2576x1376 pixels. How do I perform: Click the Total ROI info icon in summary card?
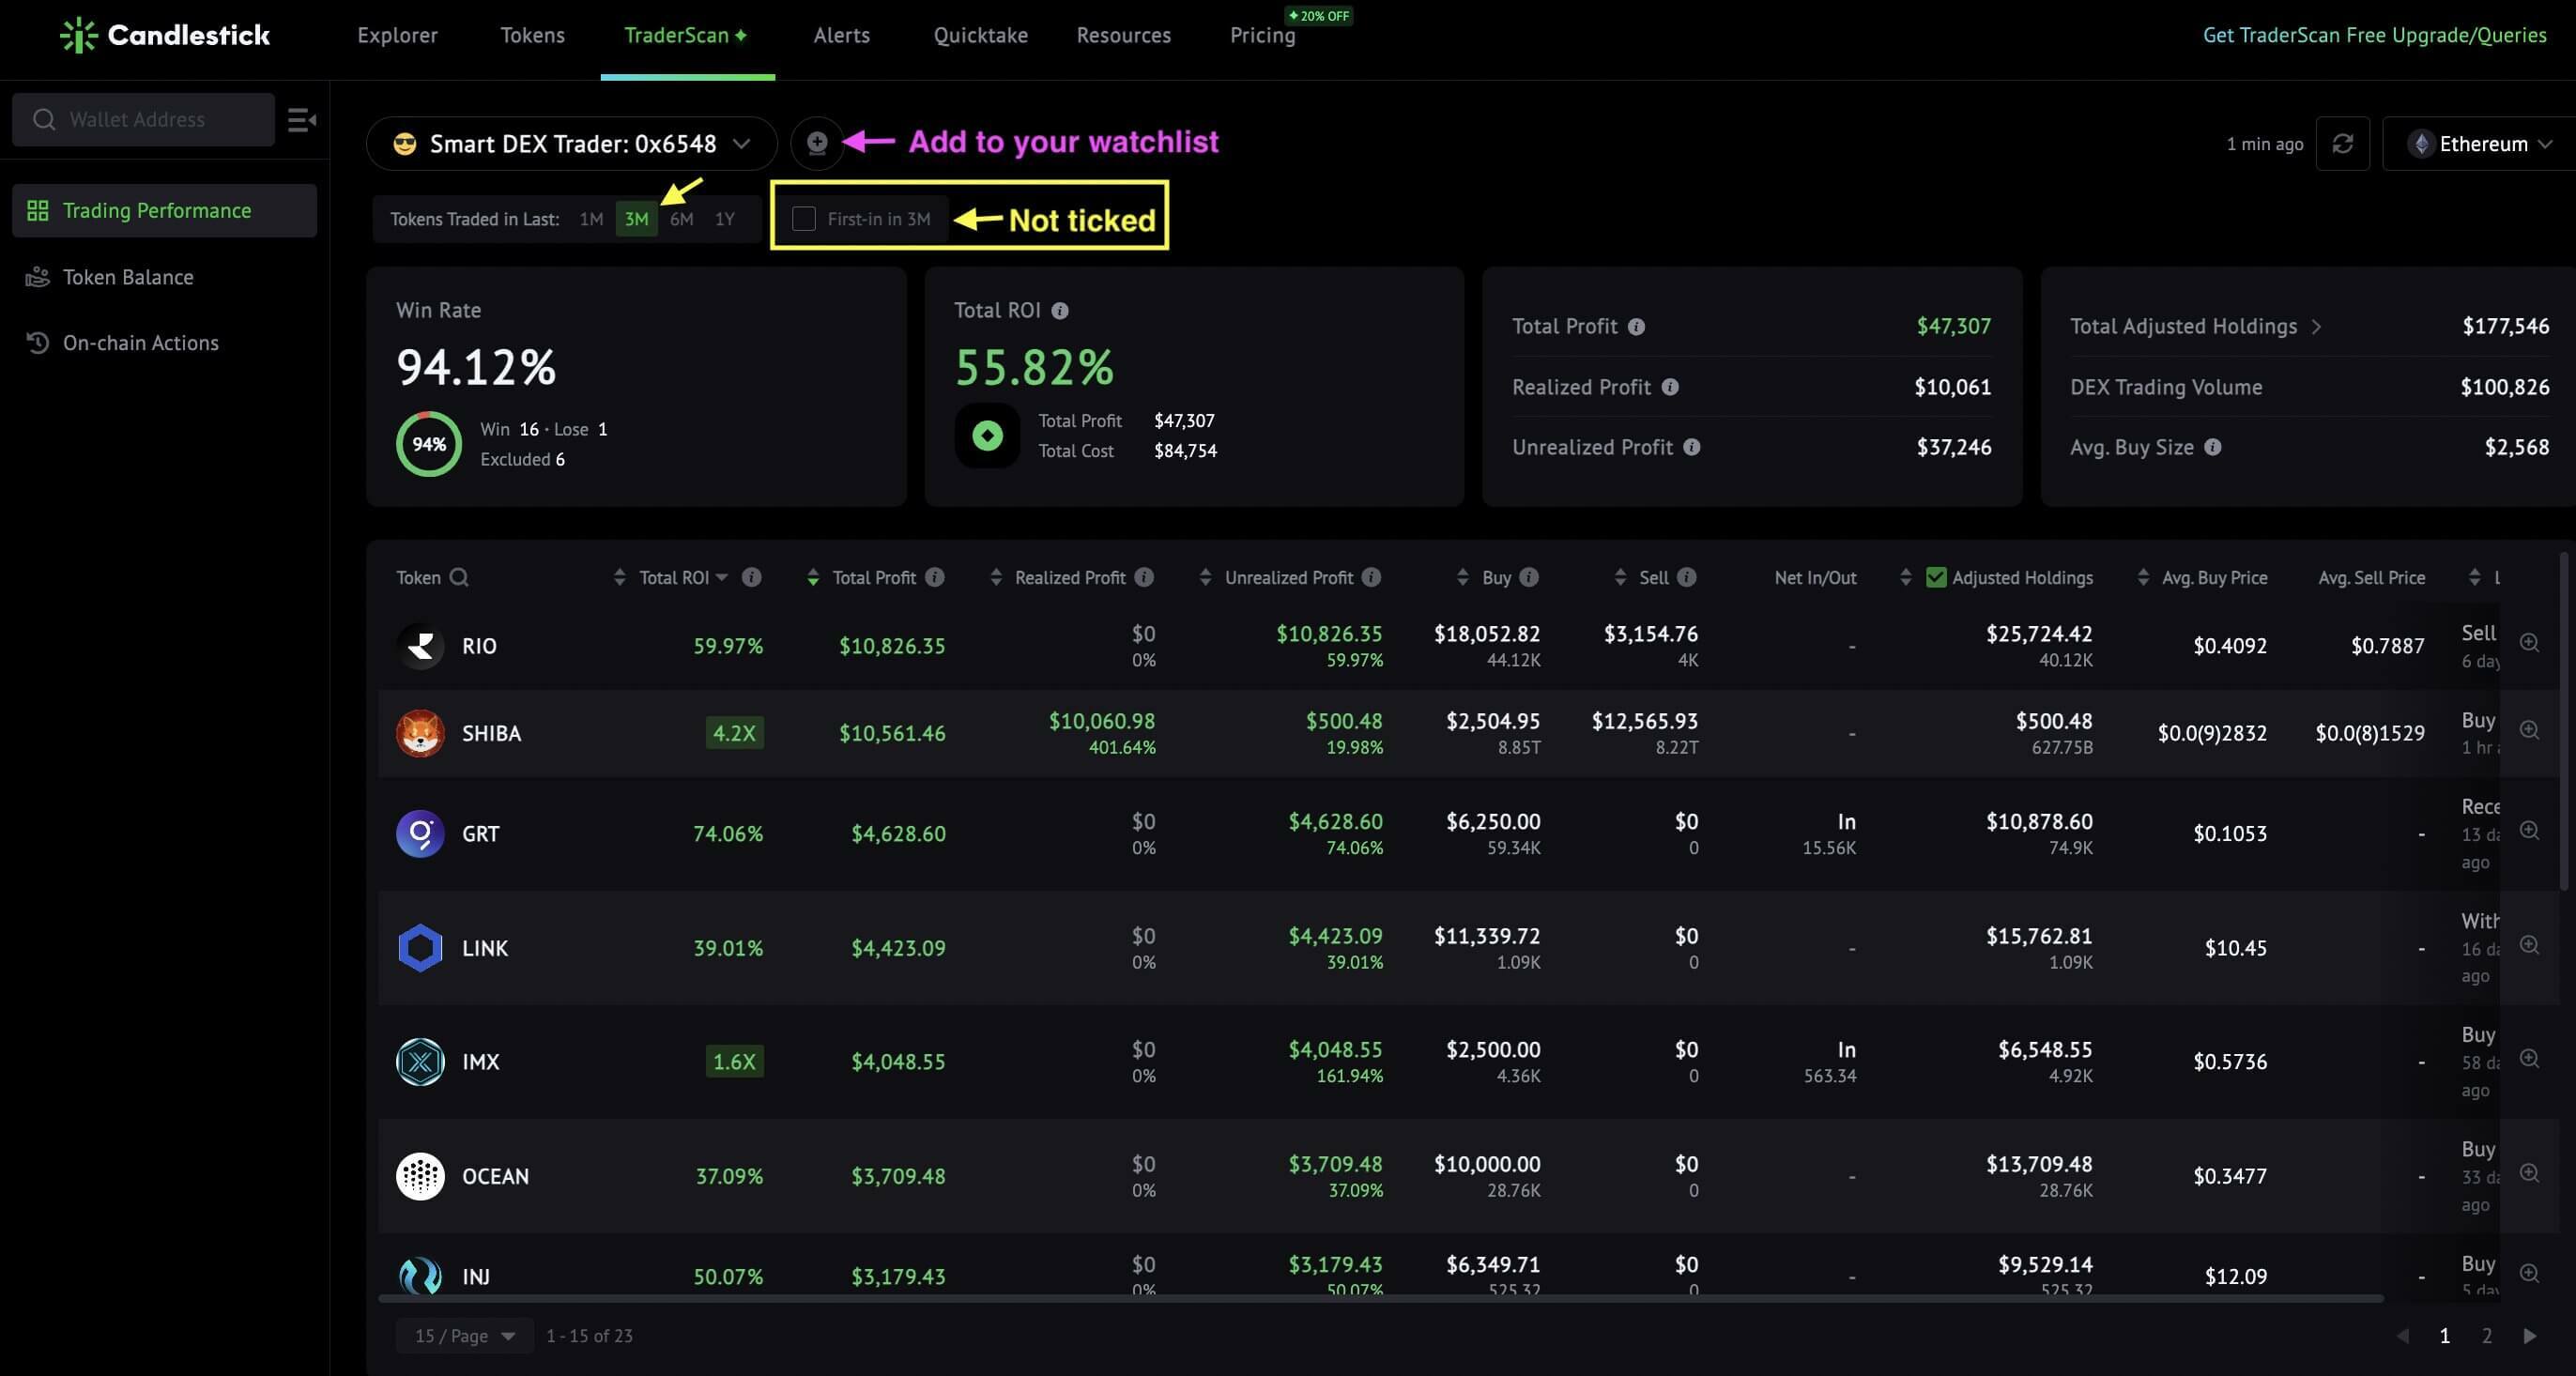pyautogui.click(x=1060, y=311)
